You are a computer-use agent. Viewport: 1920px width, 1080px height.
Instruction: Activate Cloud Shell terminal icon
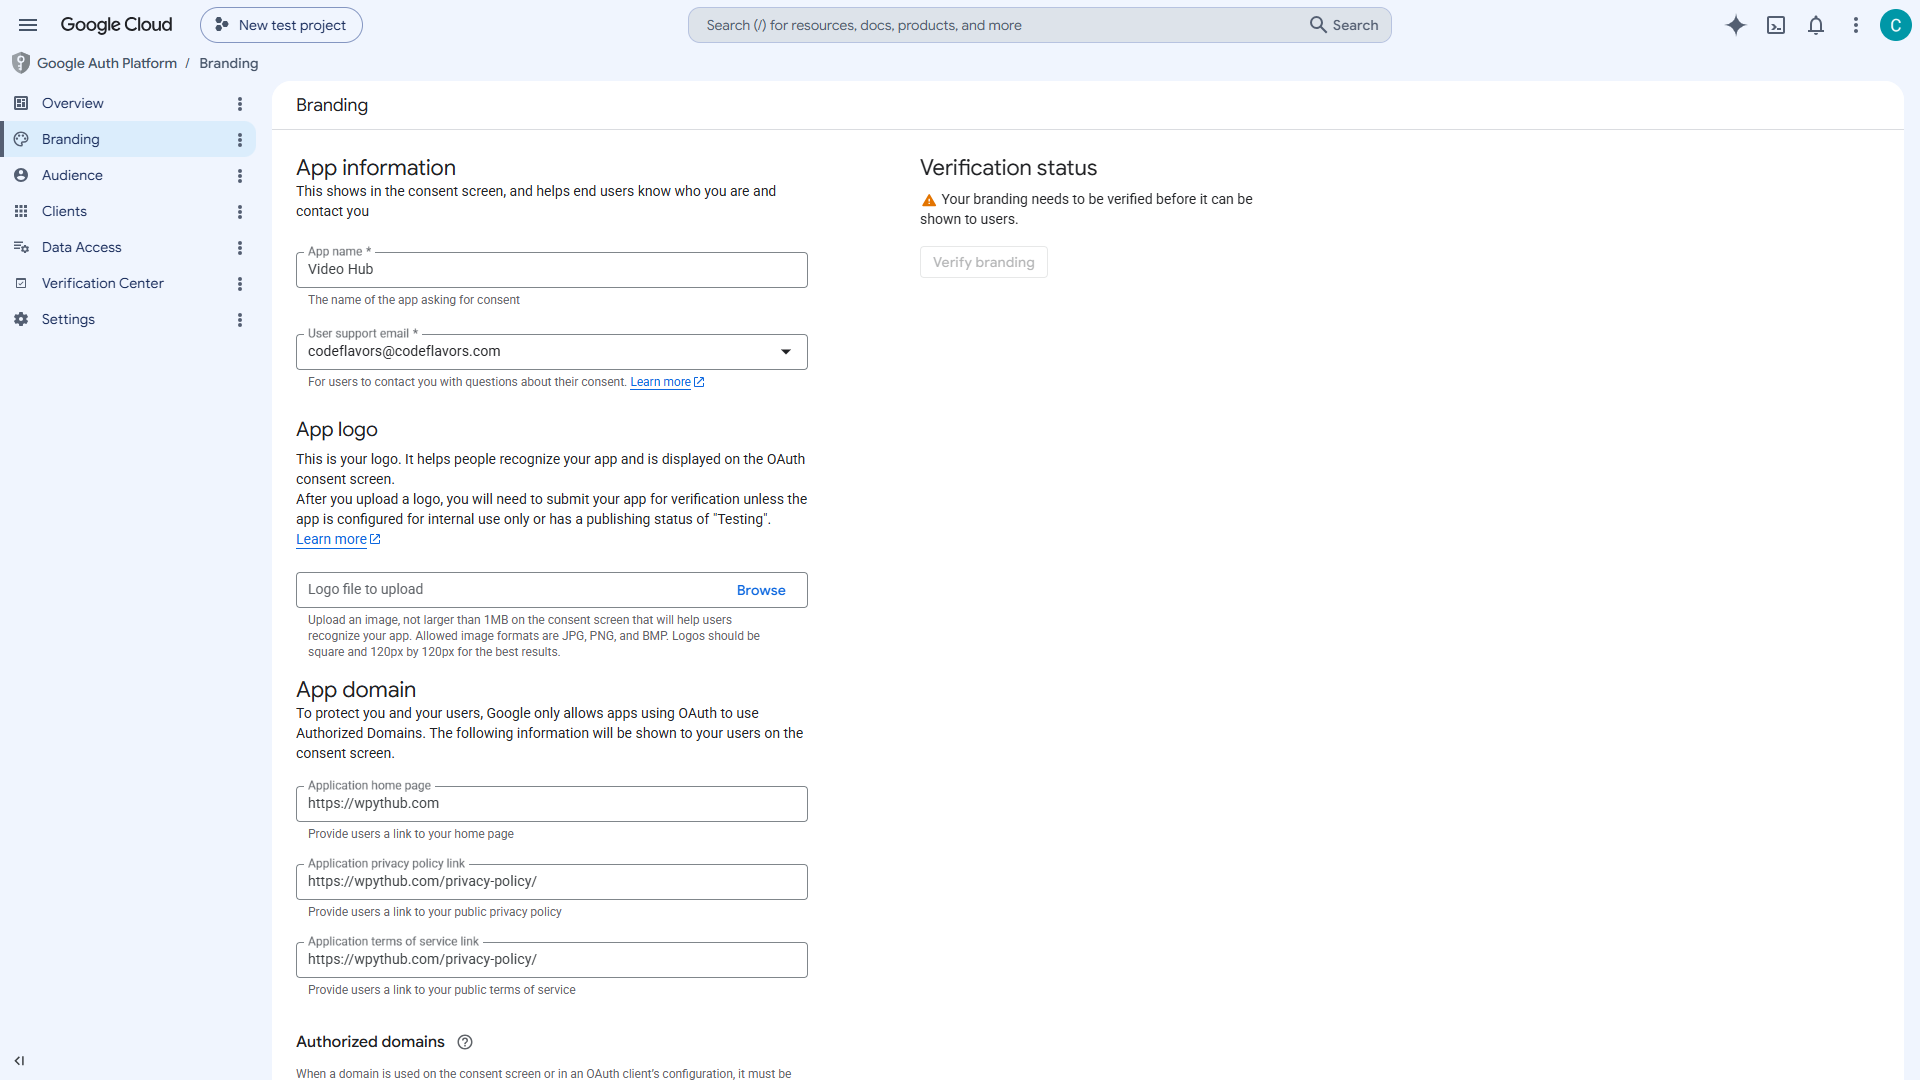(1776, 25)
